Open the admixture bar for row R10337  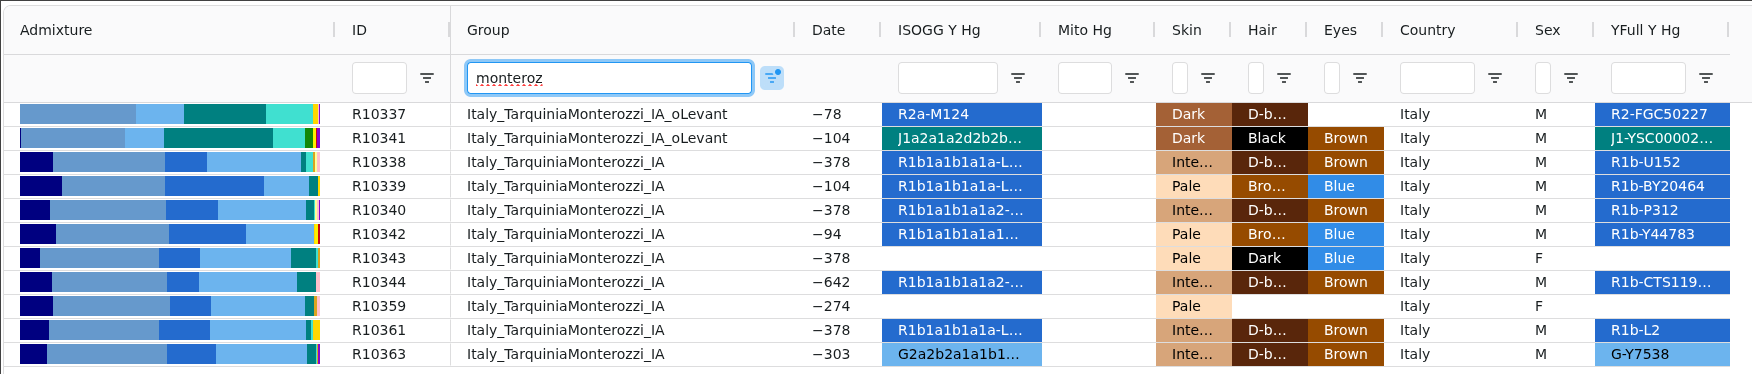tap(170, 114)
